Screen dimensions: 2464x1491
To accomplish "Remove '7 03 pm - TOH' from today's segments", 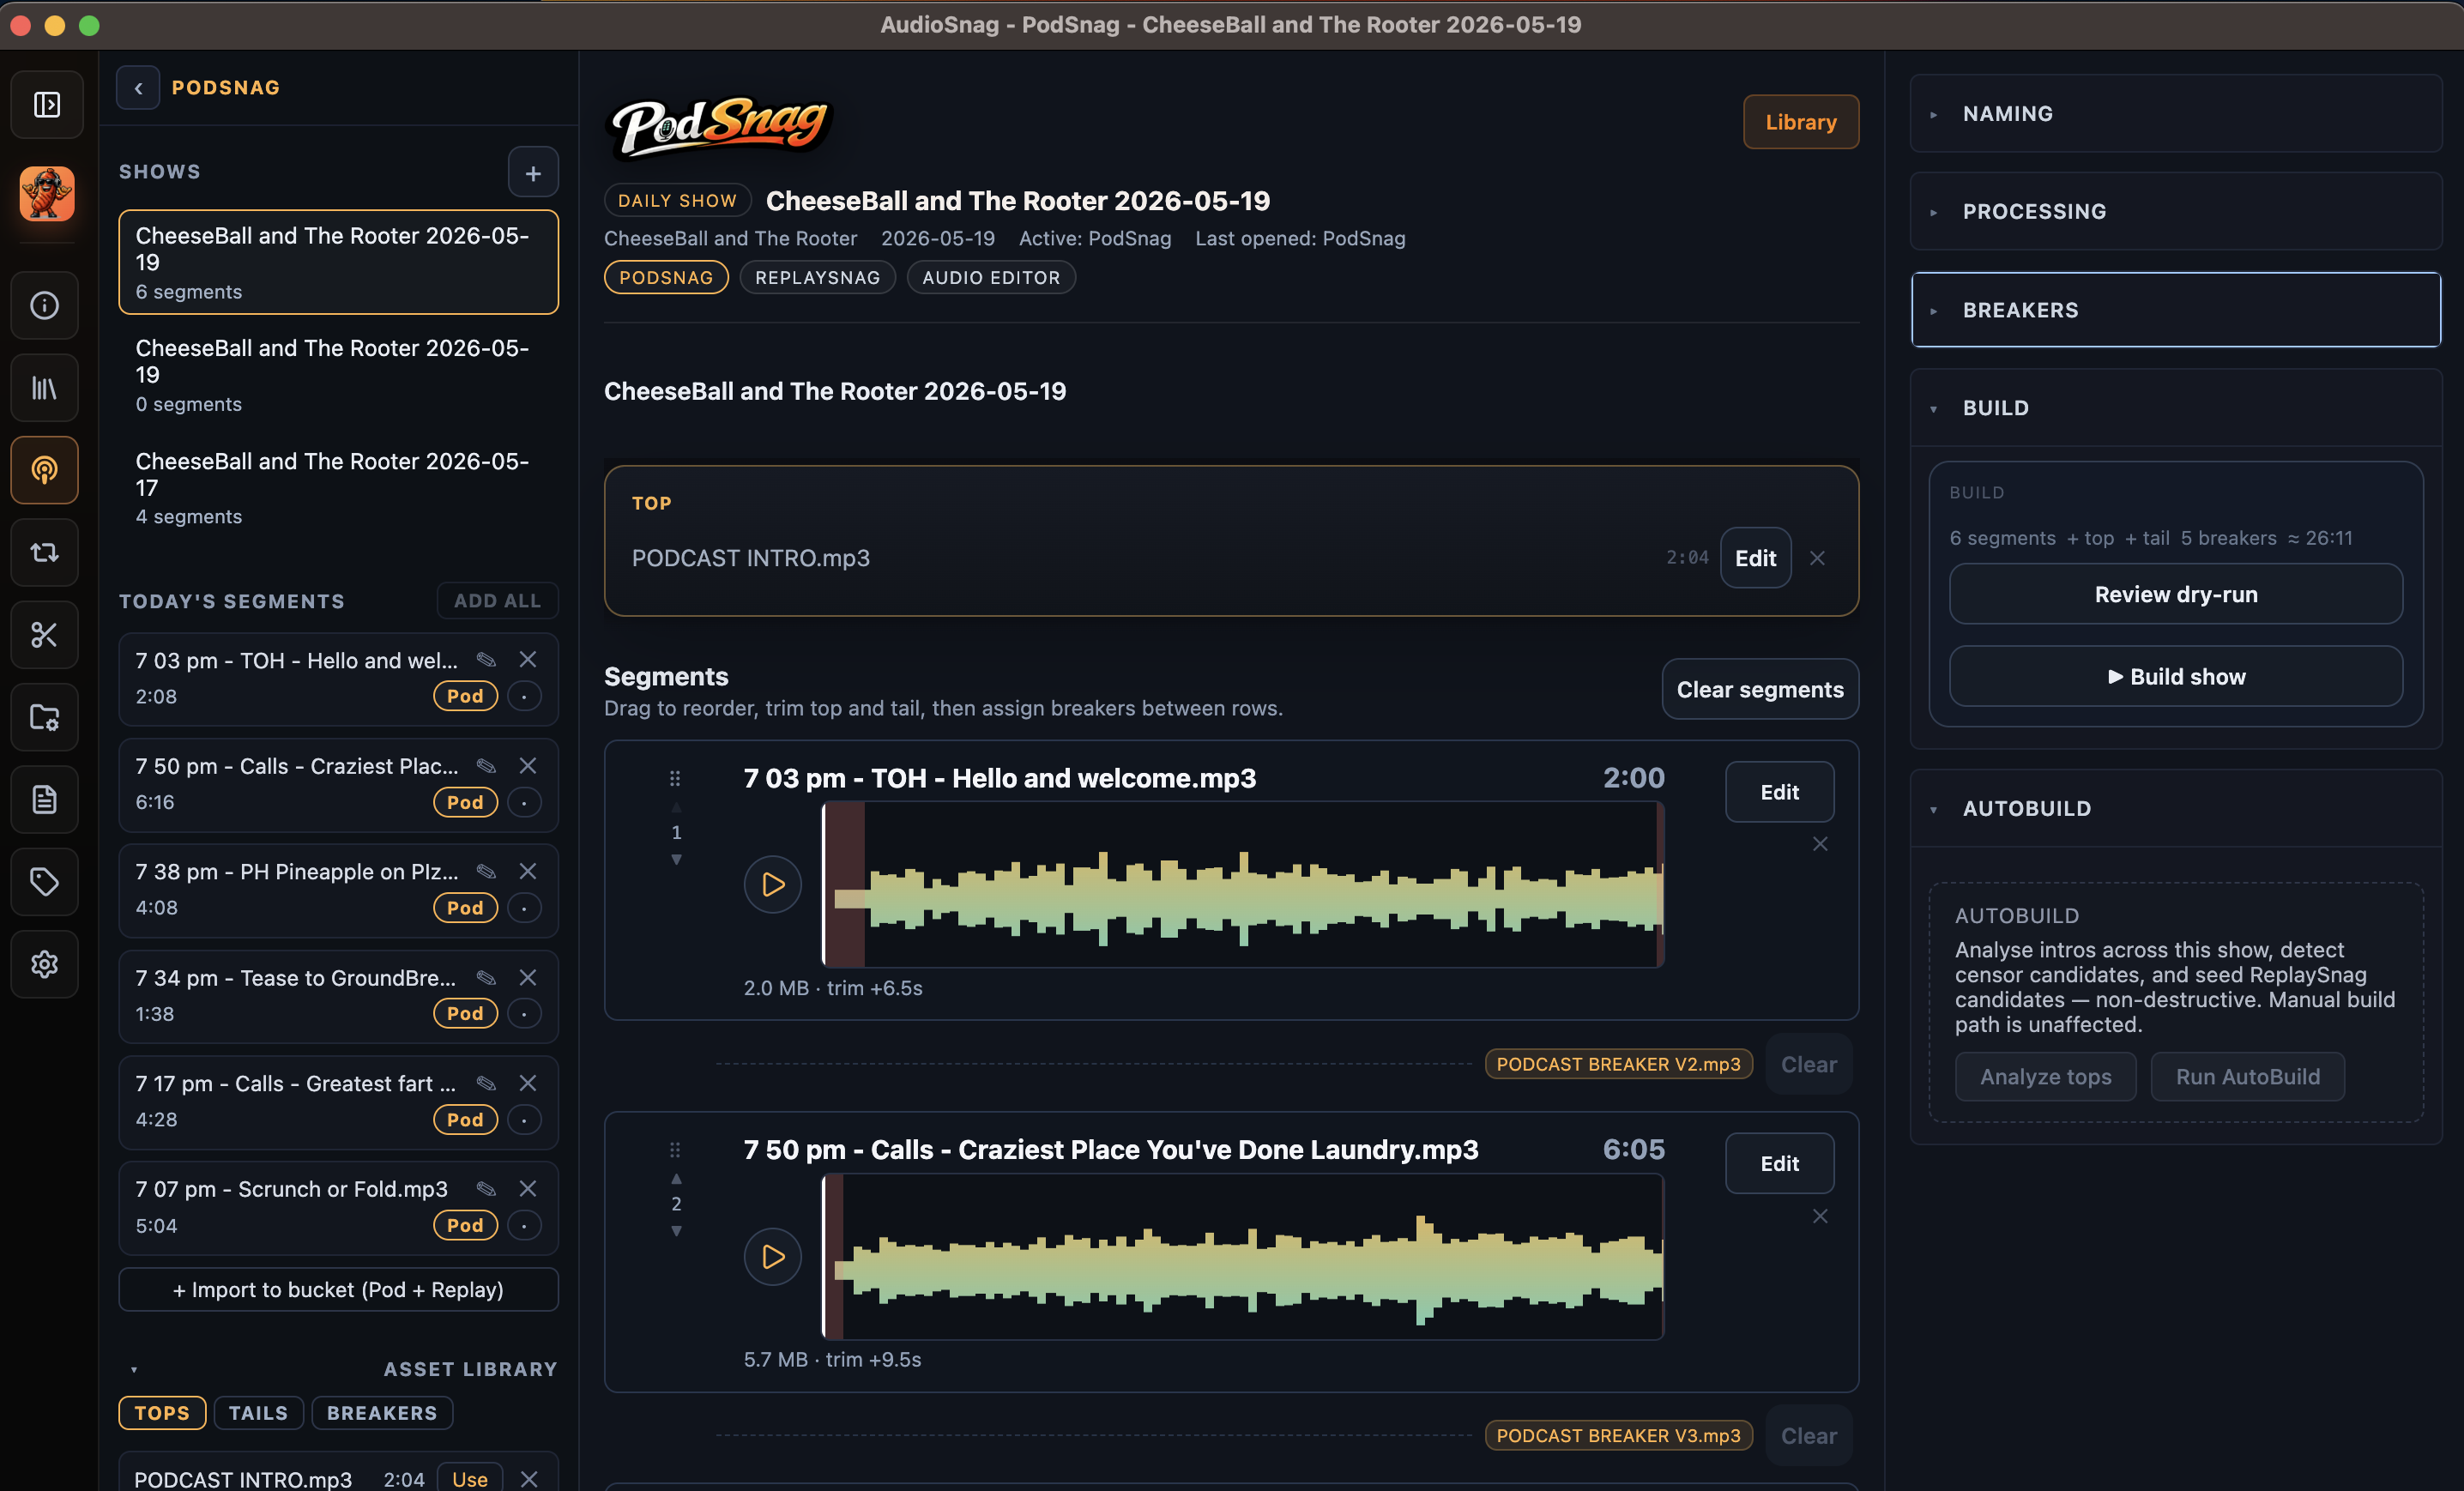I will click(528, 659).
